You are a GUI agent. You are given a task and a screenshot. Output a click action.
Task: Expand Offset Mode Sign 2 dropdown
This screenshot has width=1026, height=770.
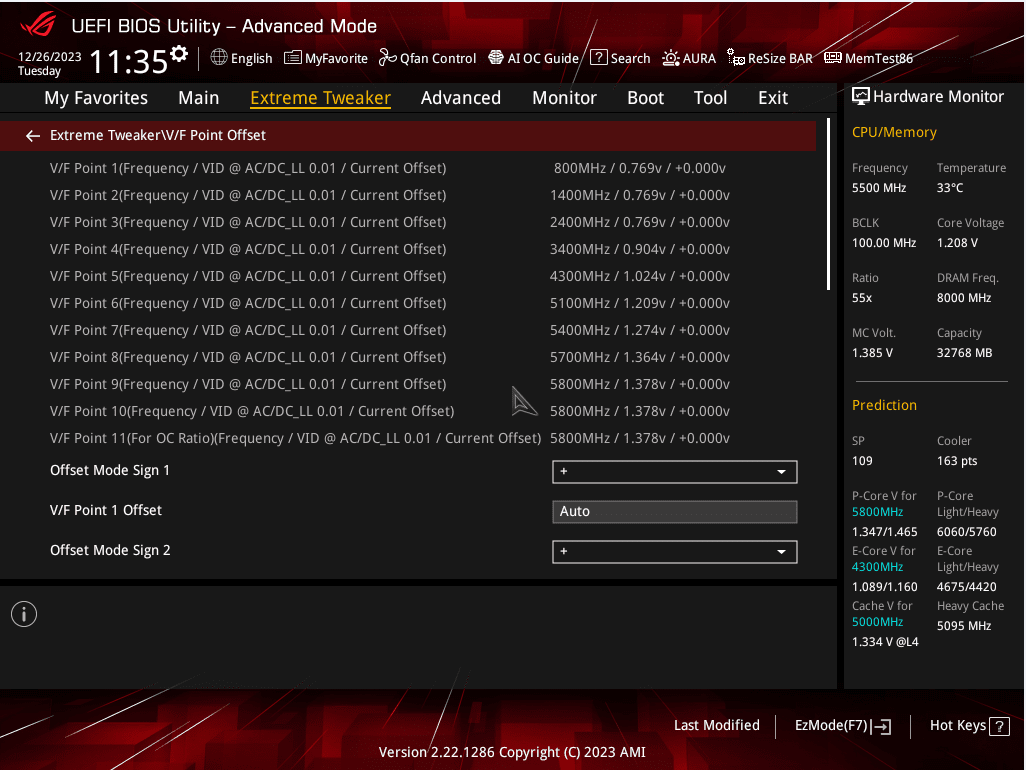[675, 551]
